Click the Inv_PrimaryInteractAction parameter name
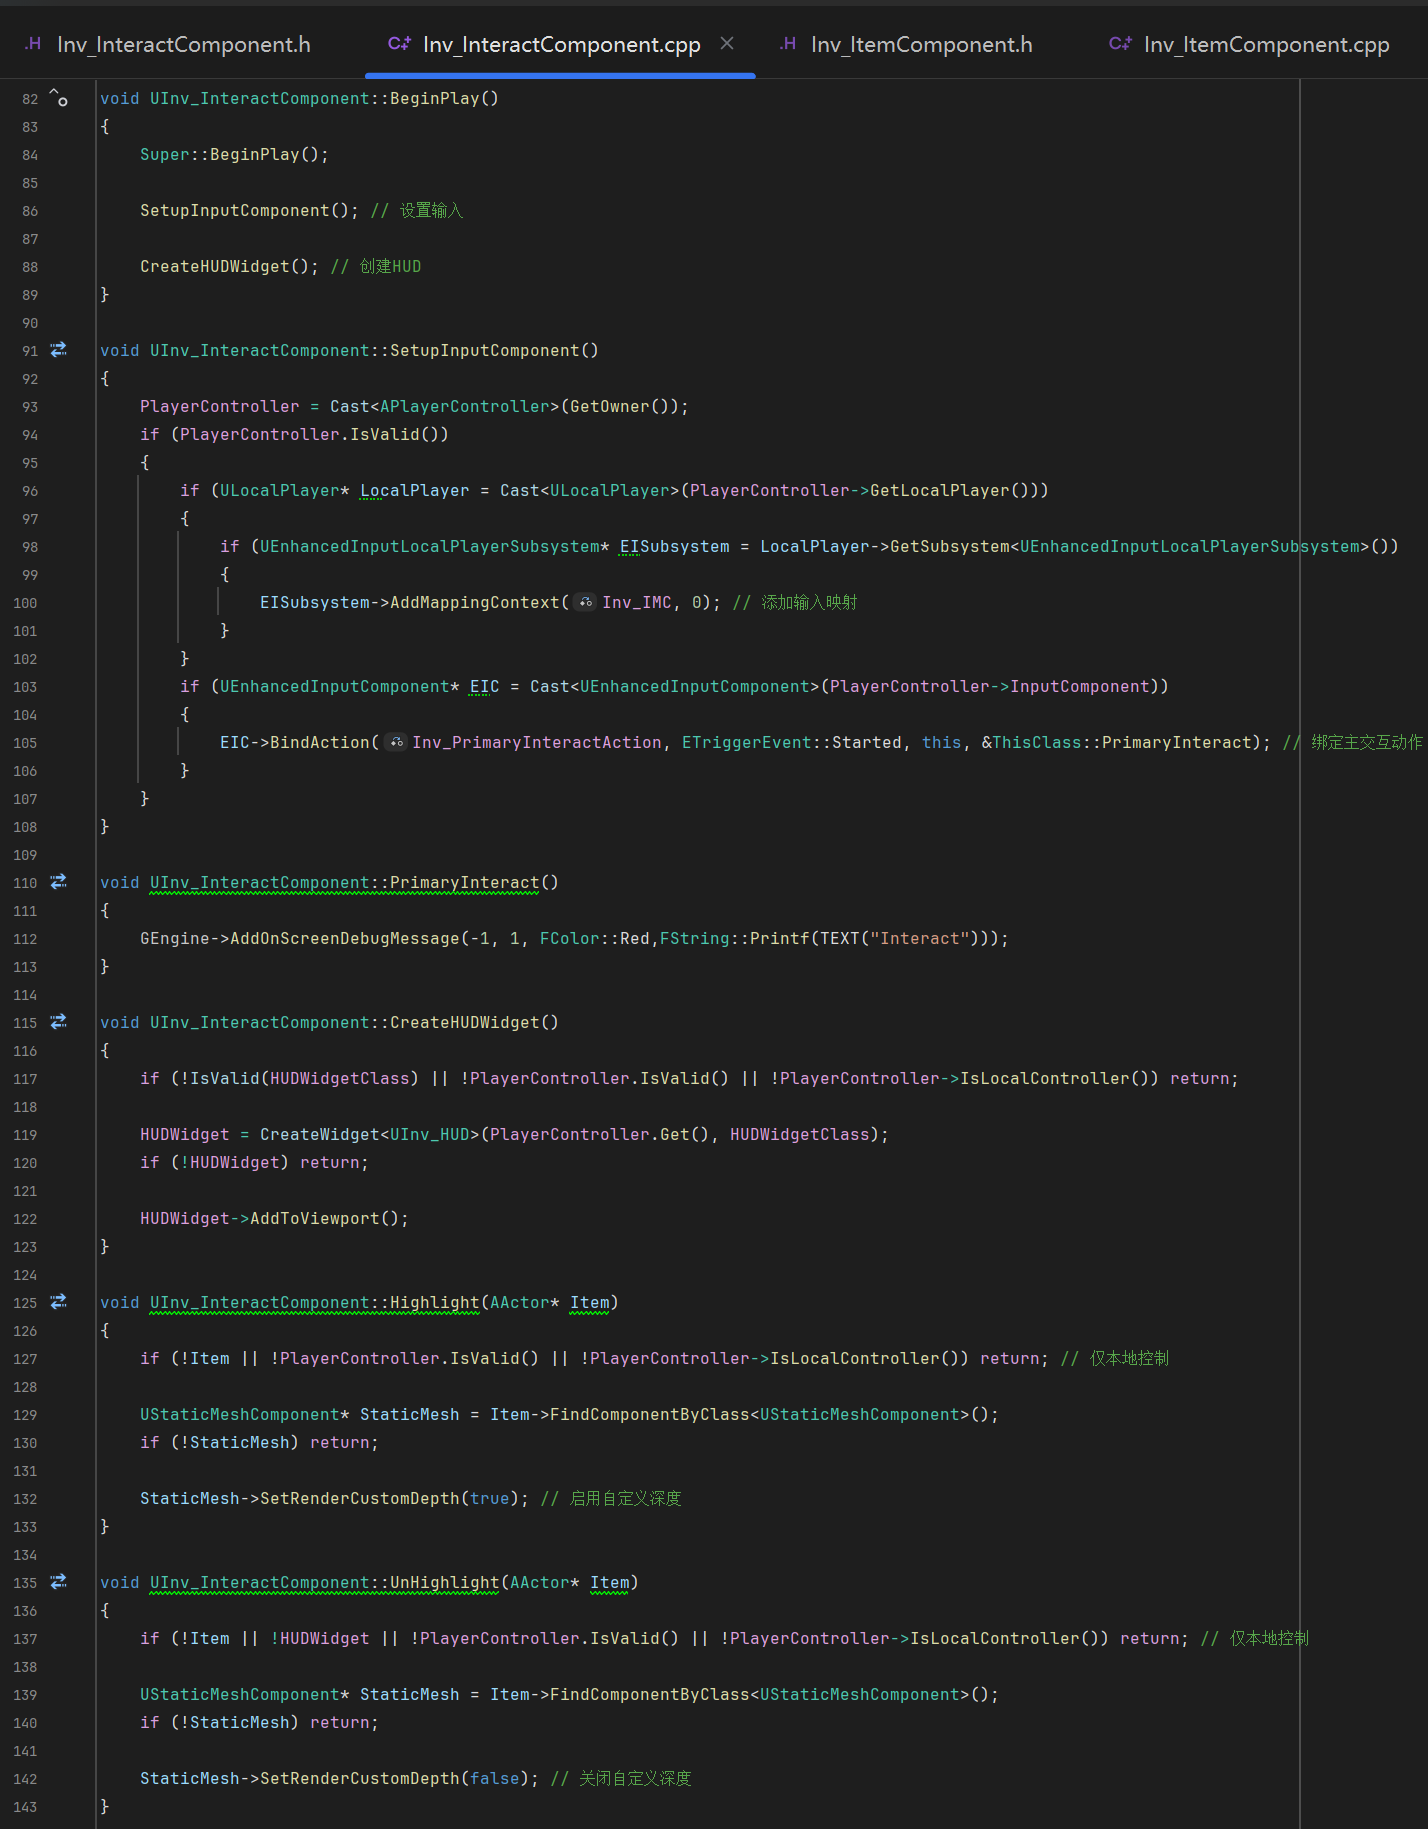This screenshot has height=1829, width=1428. click(537, 742)
